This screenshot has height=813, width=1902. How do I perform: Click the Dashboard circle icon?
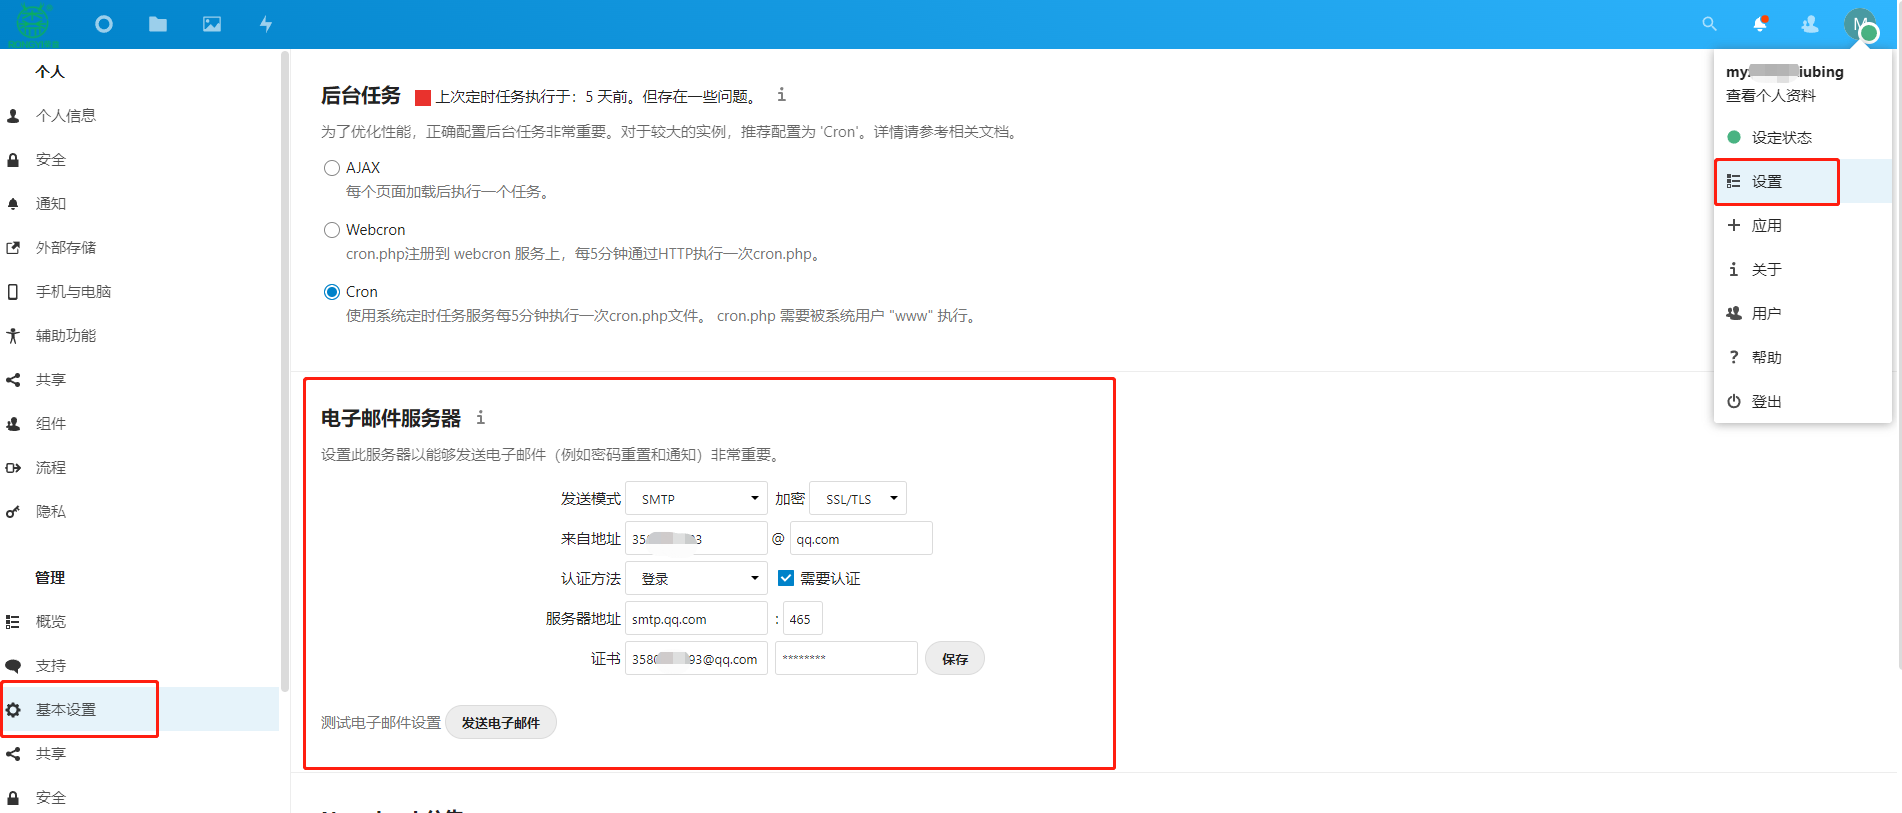tap(104, 24)
